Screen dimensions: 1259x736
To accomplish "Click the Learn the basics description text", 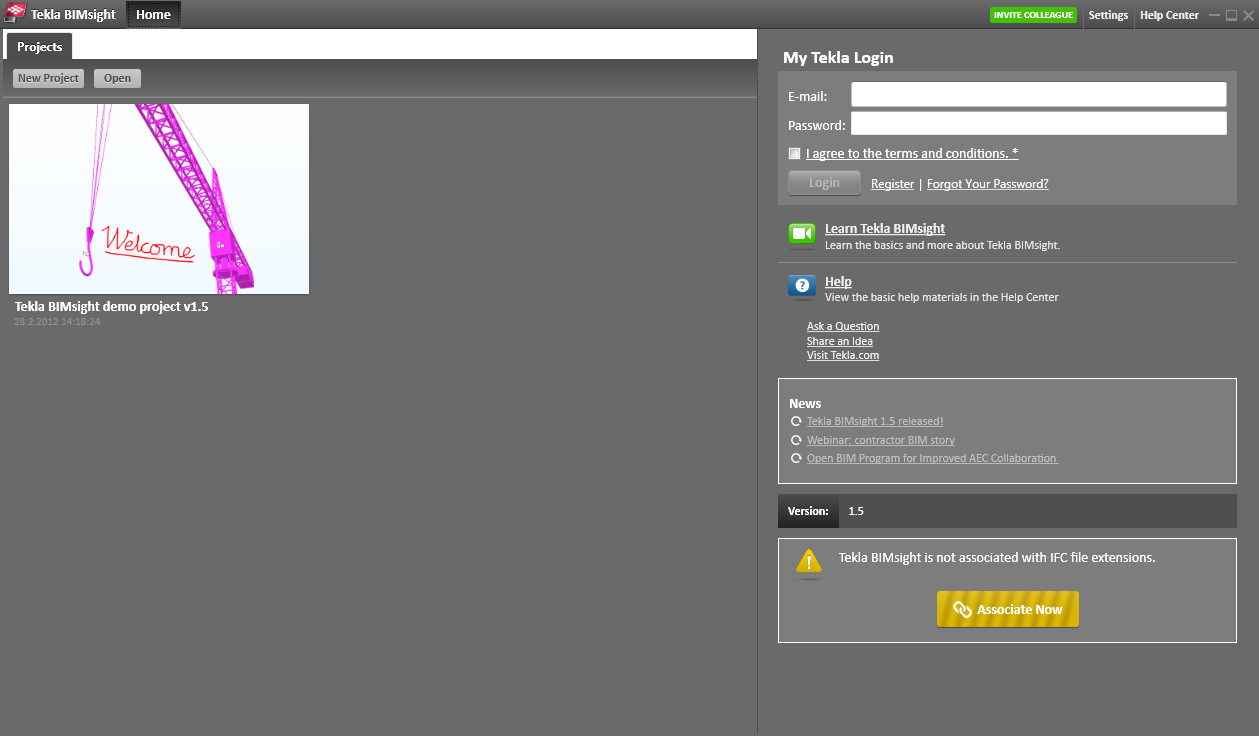I will pyautogui.click(x=942, y=245).
